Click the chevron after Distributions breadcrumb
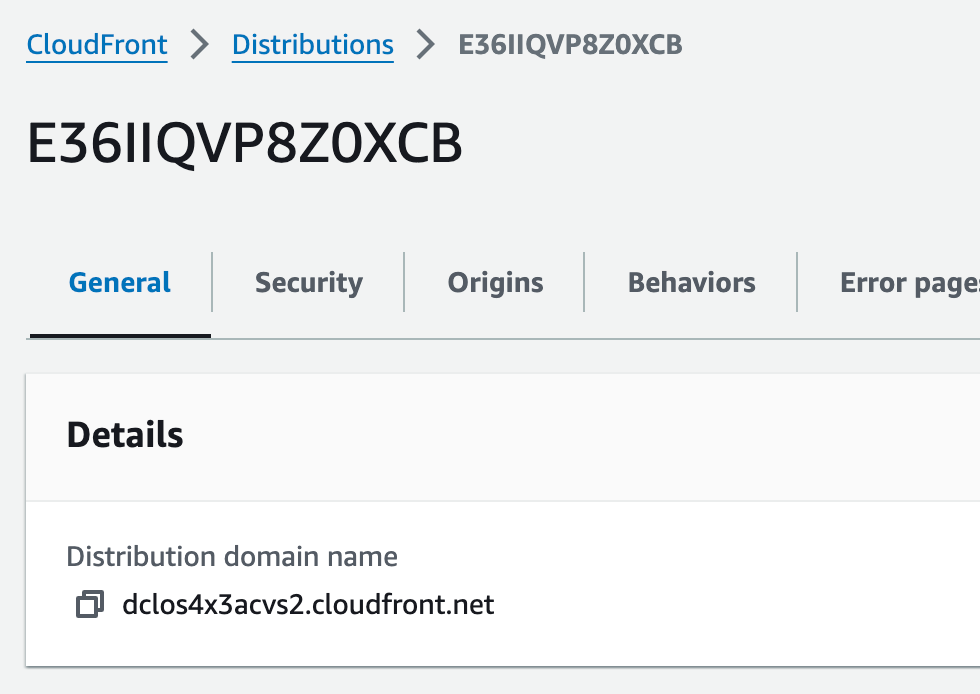The image size is (980, 694). click(x=426, y=45)
